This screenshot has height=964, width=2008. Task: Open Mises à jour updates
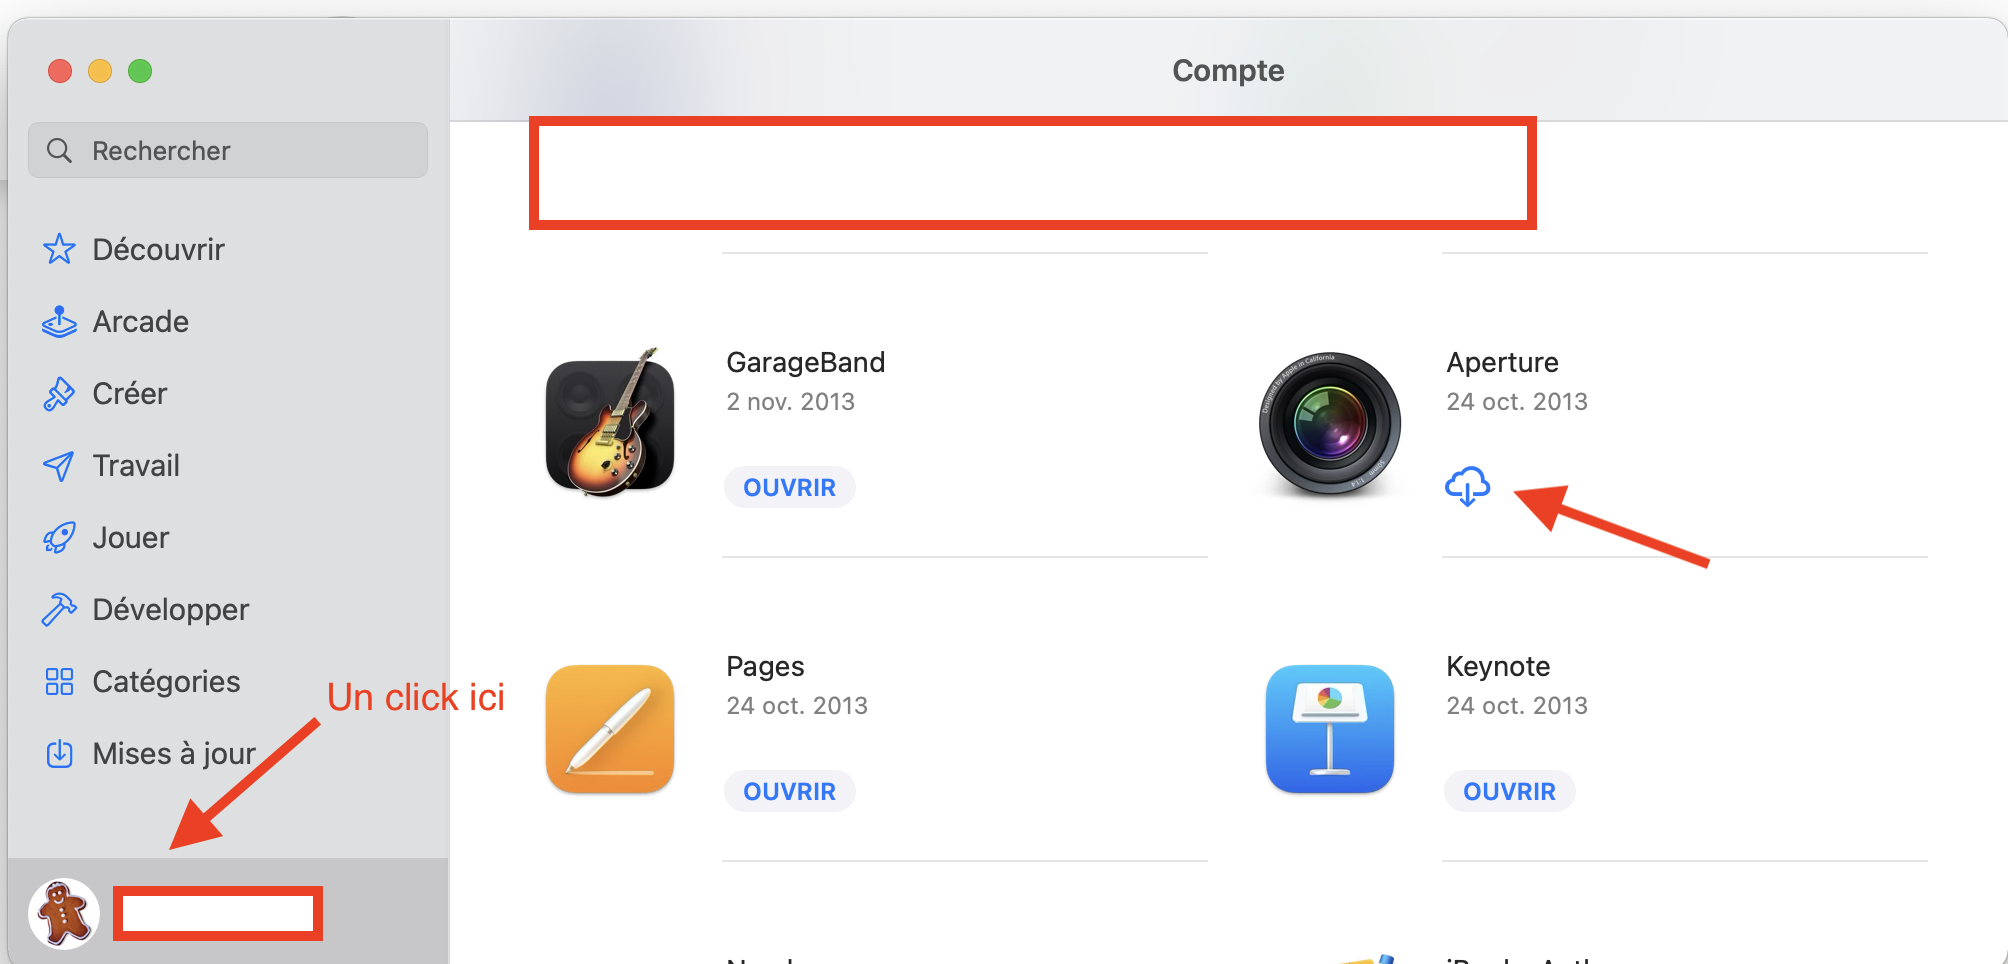click(x=173, y=754)
